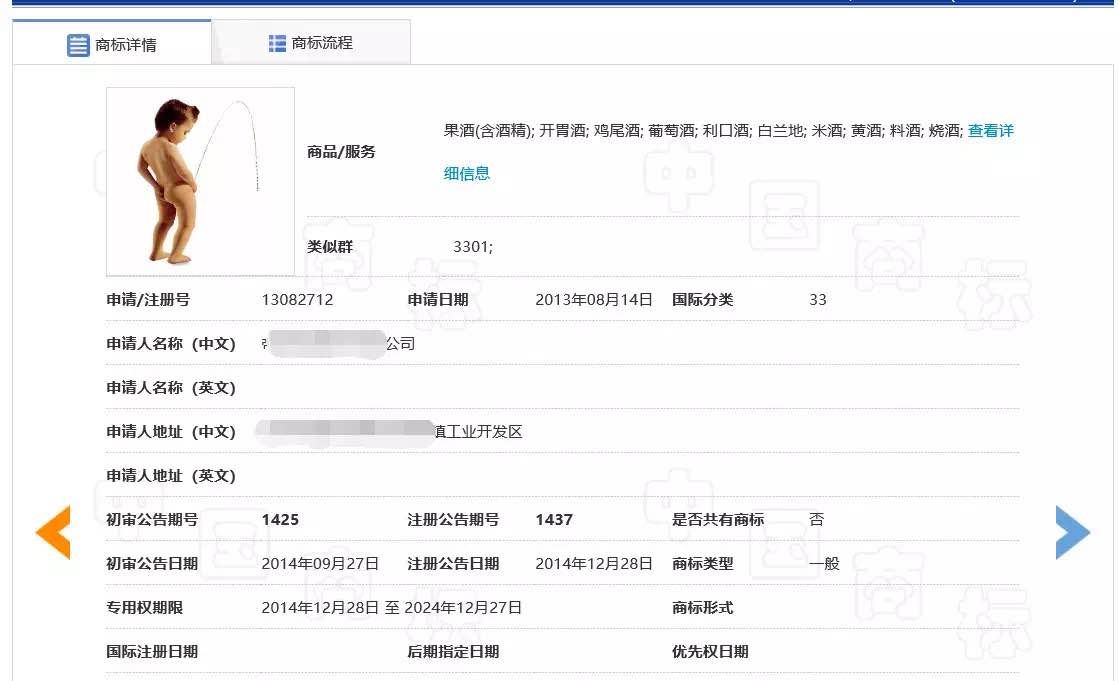Click the 查看详细信息 link

[991, 131]
